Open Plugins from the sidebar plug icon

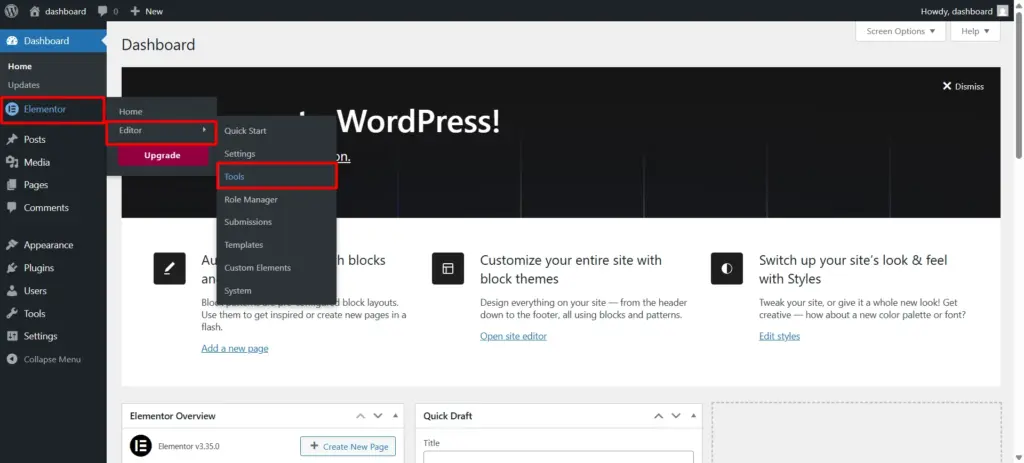tap(12, 268)
